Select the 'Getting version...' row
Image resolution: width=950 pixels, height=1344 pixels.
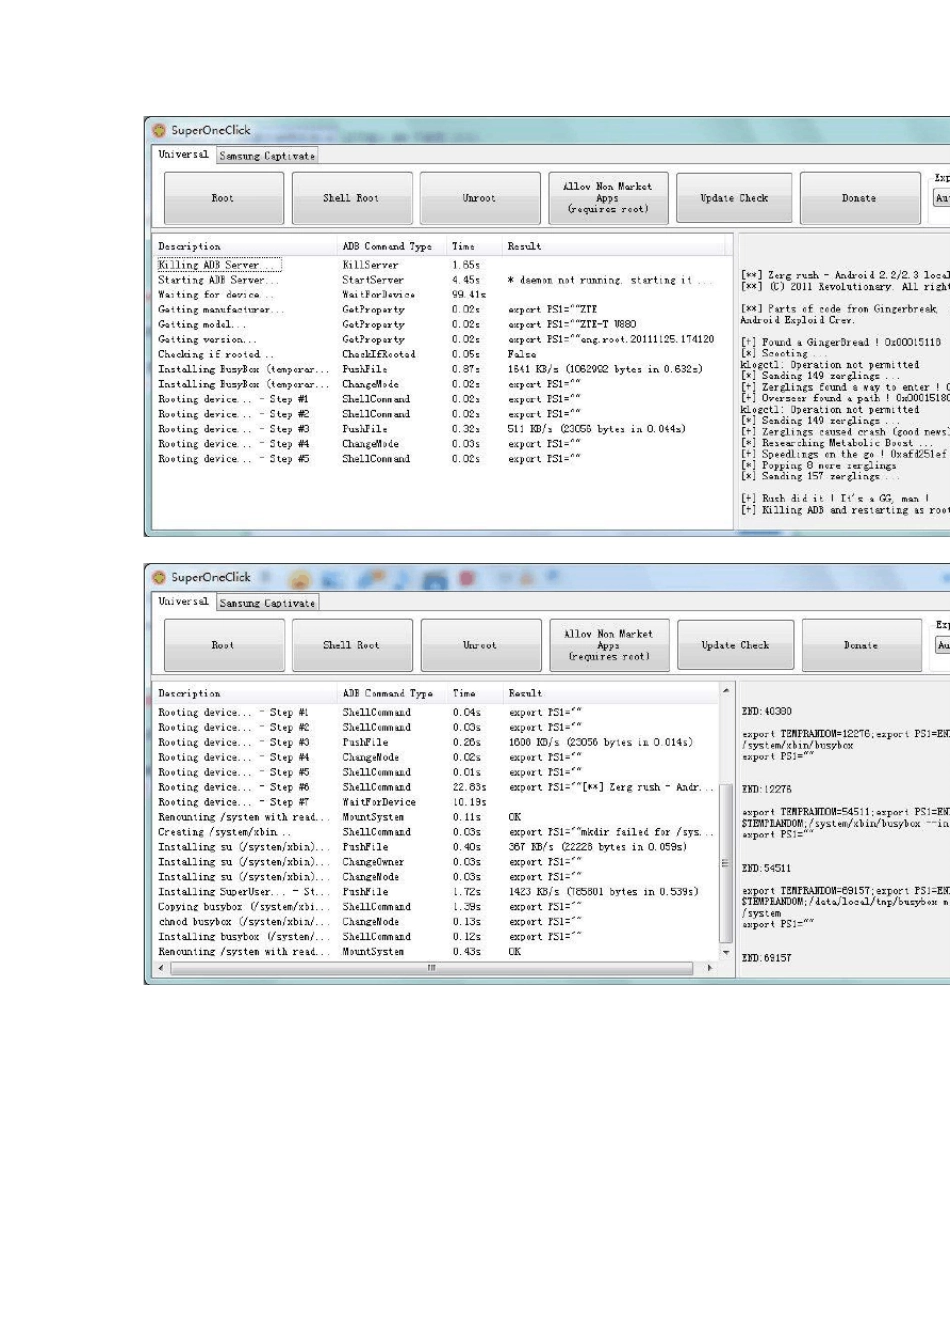[x=440, y=340]
